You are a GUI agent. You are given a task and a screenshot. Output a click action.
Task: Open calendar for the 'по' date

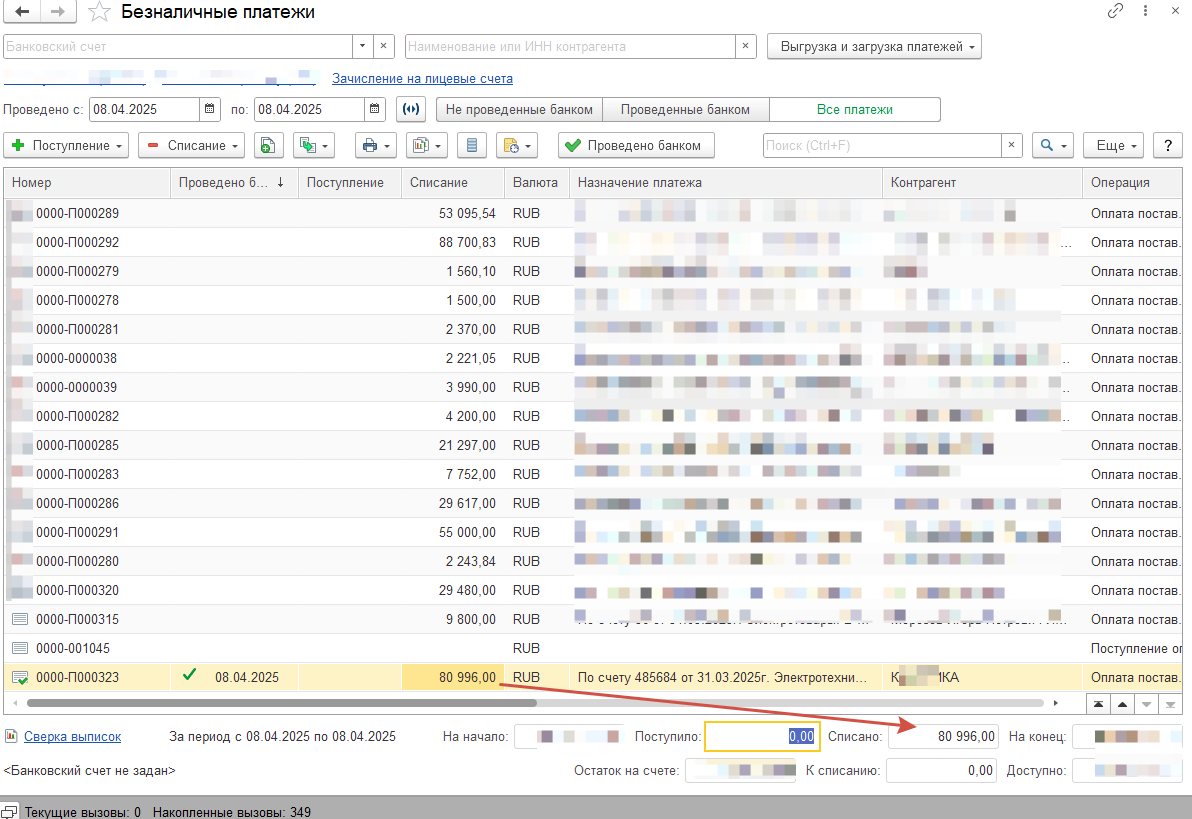(375, 109)
